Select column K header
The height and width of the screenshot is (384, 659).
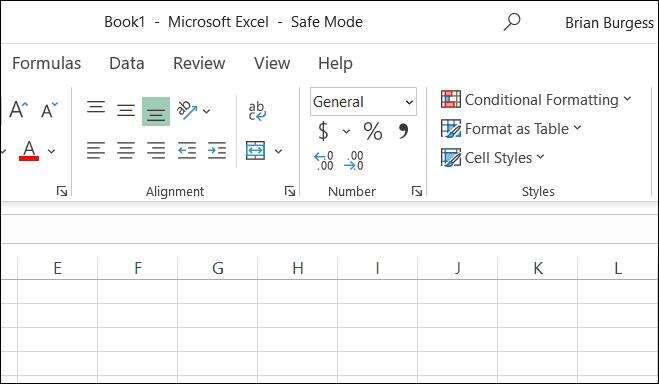[538, 268]
